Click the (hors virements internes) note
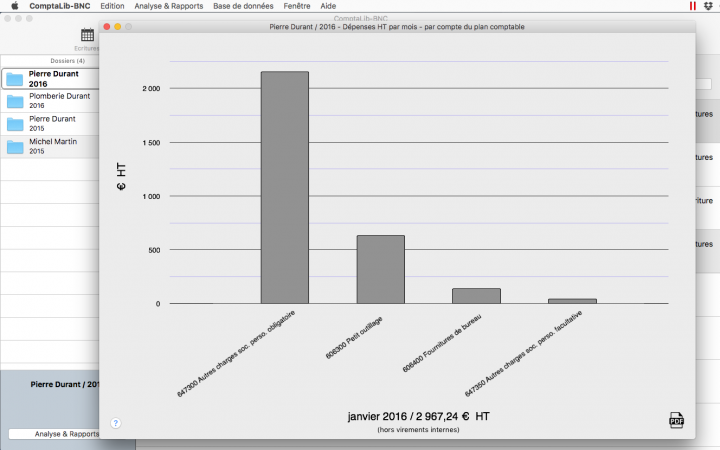Screen dimensions: 720x450 pos(418,430)
